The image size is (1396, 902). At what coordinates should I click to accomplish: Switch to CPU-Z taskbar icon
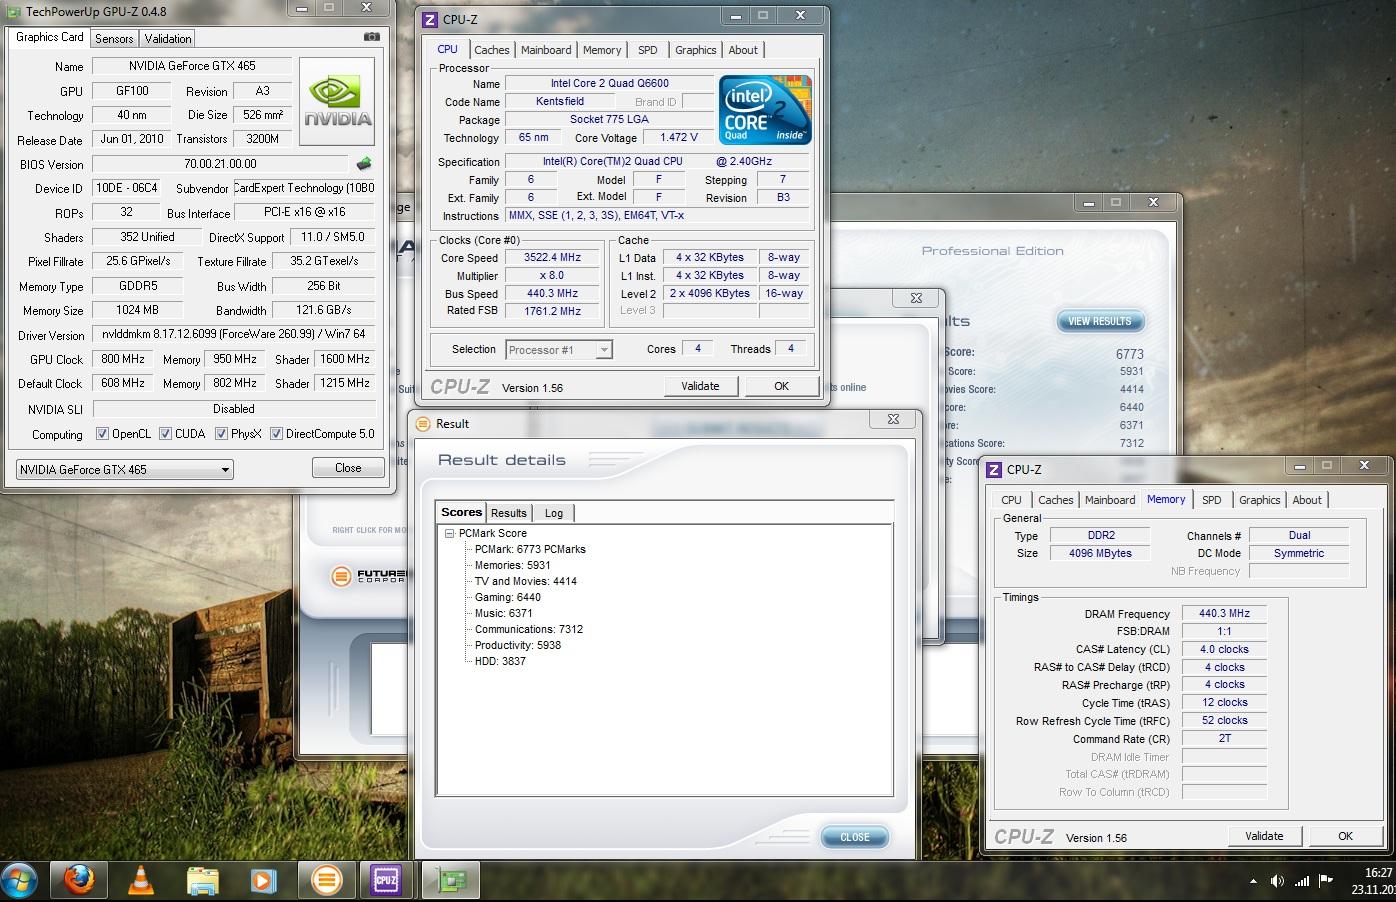(x=385, y=881)
